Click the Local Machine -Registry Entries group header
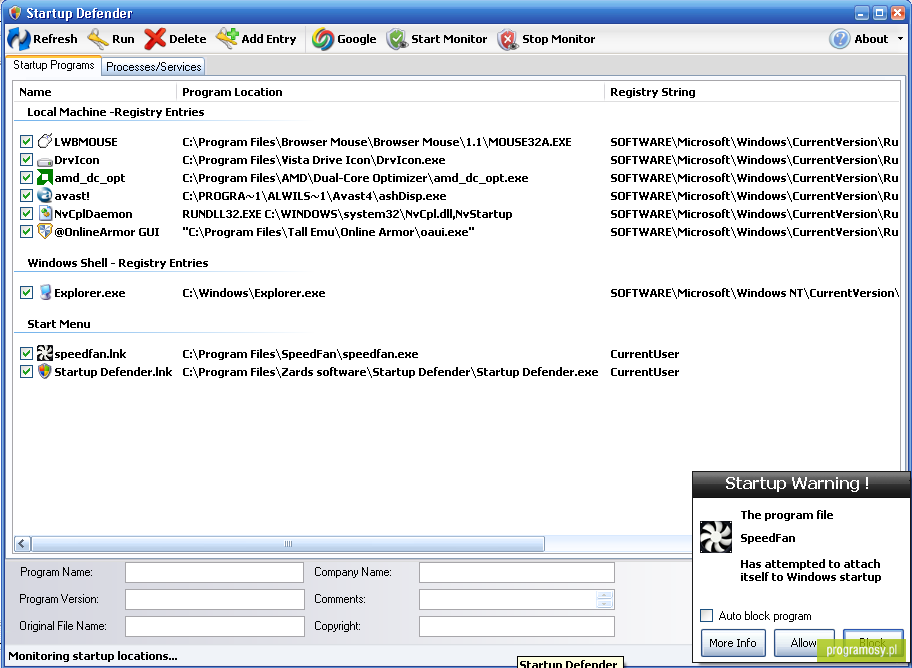This screenshot has height=668, width=912. 116,112
